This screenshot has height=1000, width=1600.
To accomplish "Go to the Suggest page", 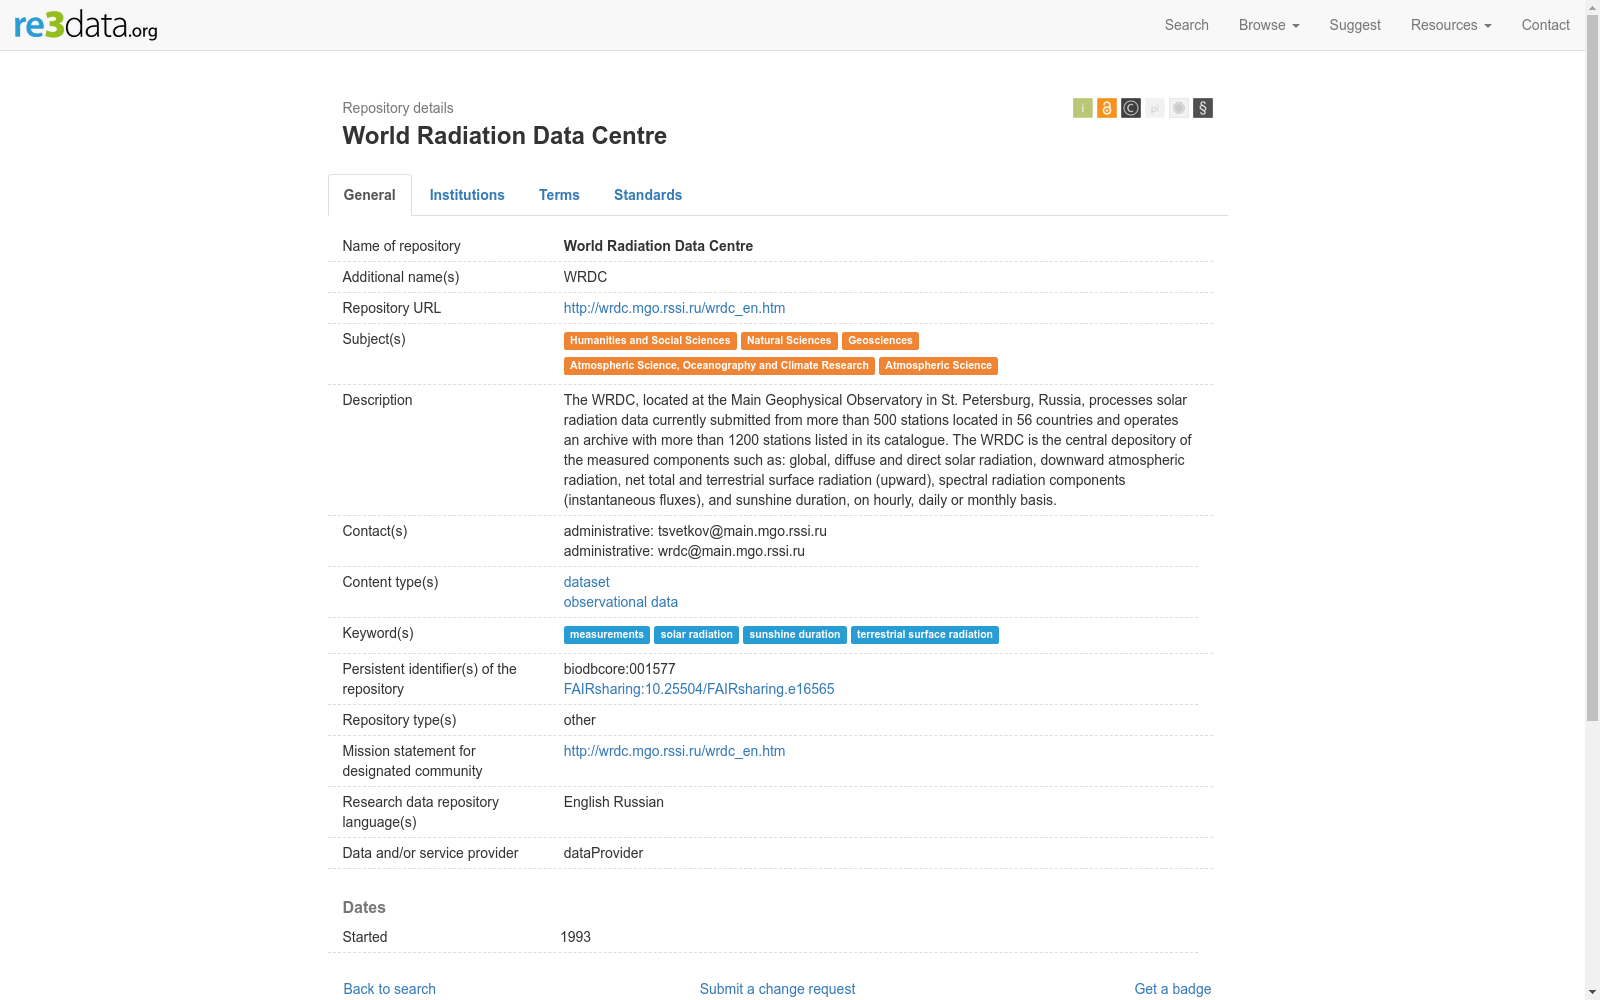I will coord(1355,25).
